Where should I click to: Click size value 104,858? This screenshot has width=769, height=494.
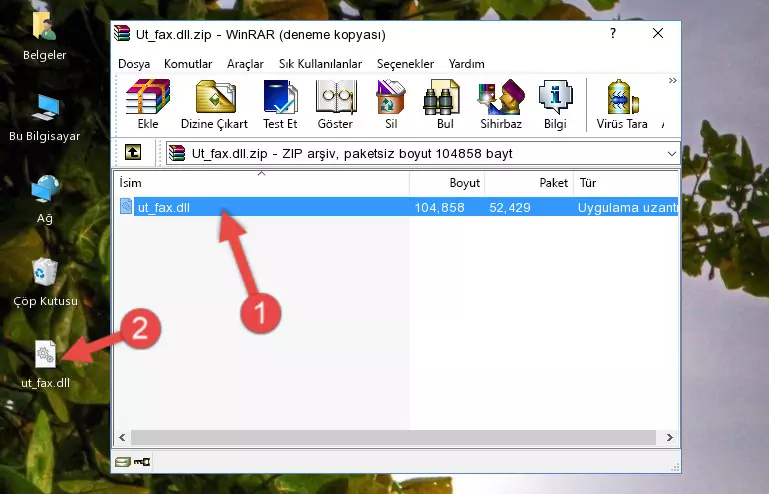(439, 208)
